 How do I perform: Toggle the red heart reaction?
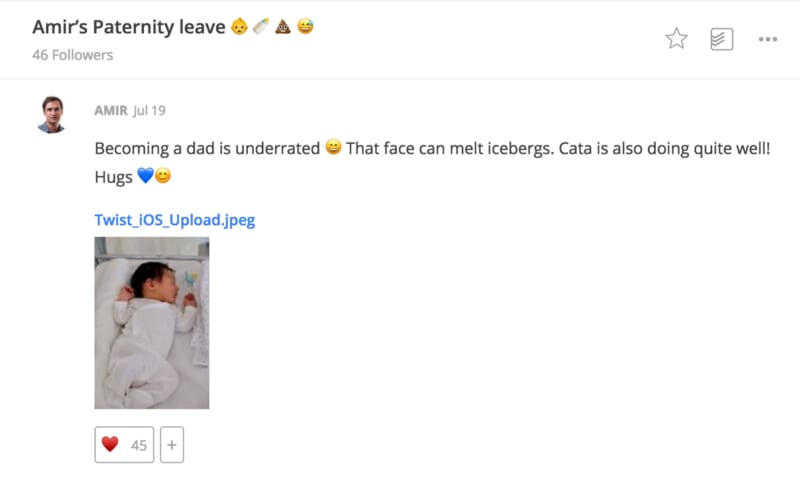[x=110, y=445]
